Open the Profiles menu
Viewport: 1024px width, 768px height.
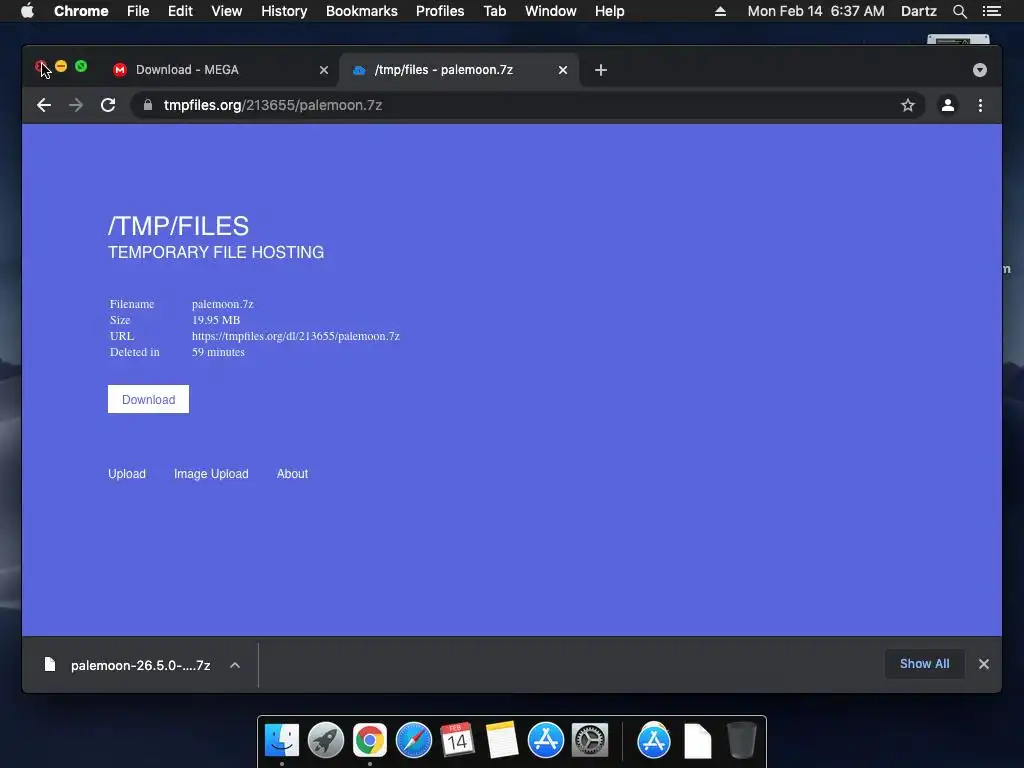tap(440, 11)
